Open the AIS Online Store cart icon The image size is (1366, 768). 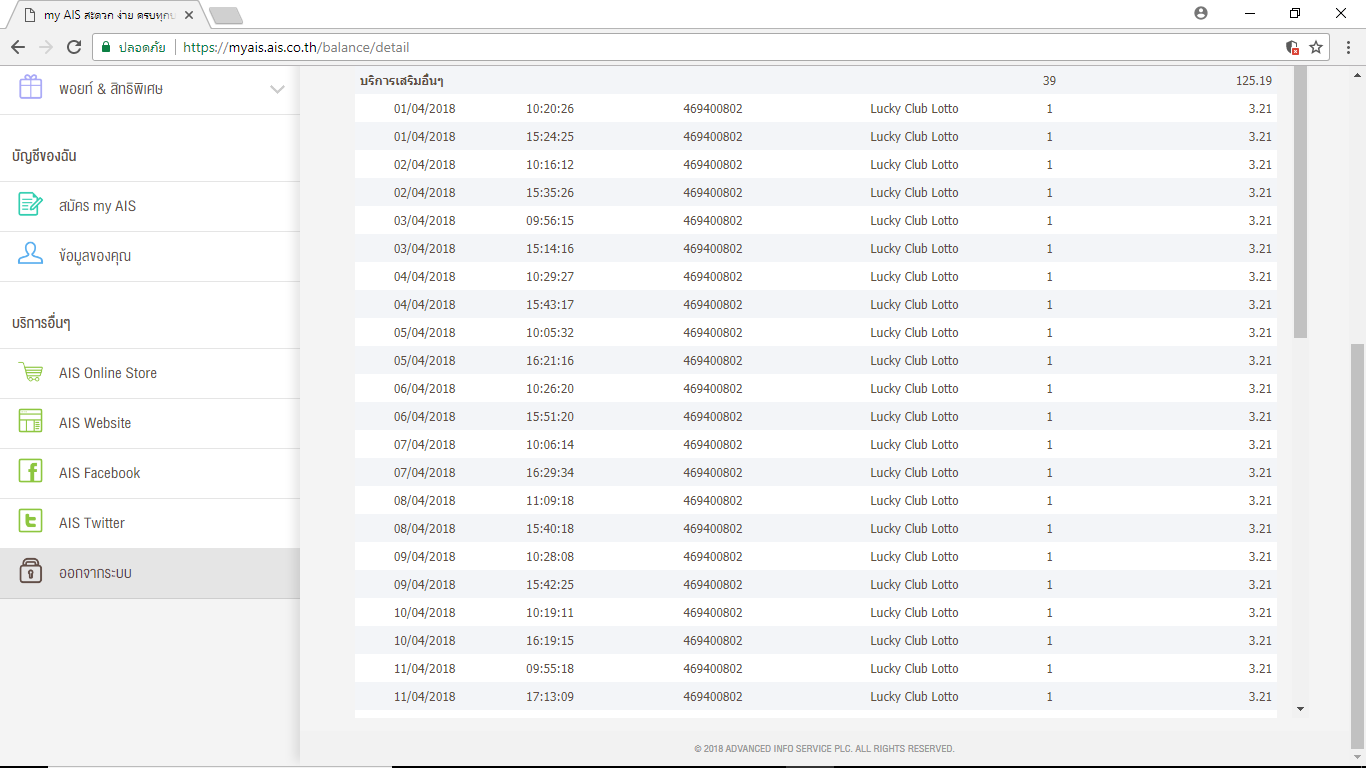click(31, 372)
